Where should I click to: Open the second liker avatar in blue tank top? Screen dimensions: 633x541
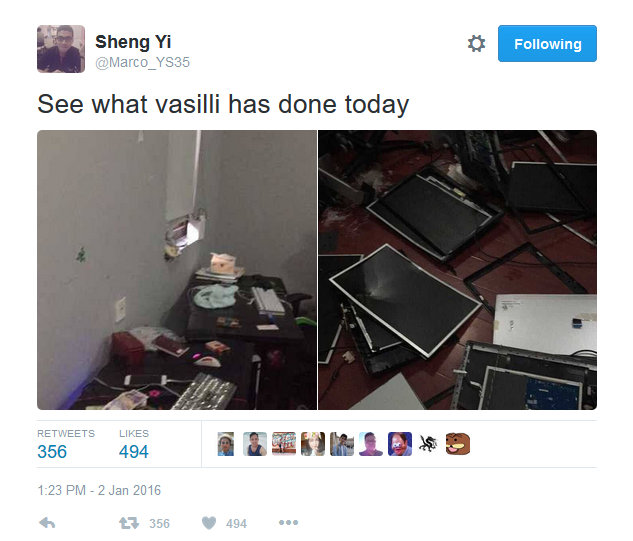click(255, 444)
